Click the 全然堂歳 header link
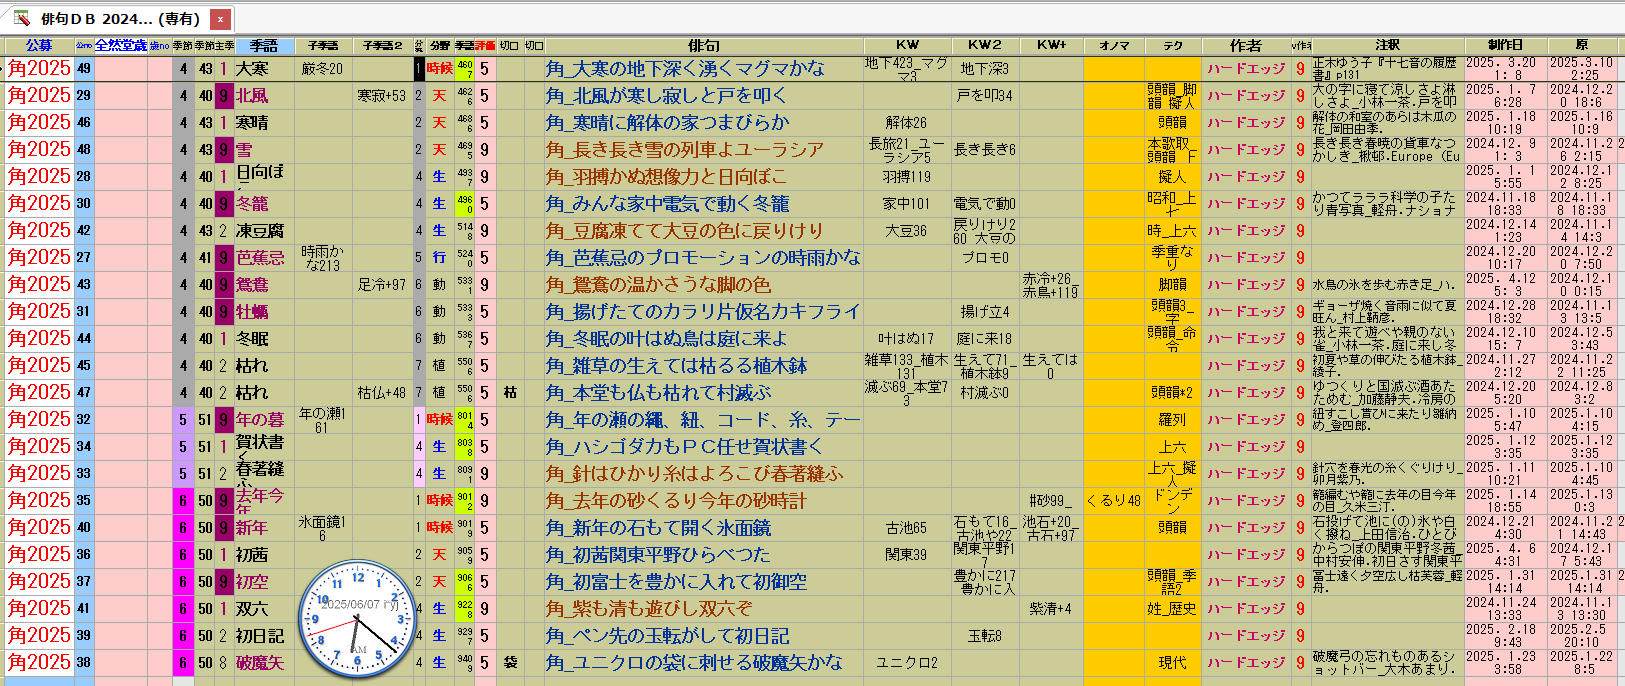Viewport: 1625px width, 686px height. [120, 45]
